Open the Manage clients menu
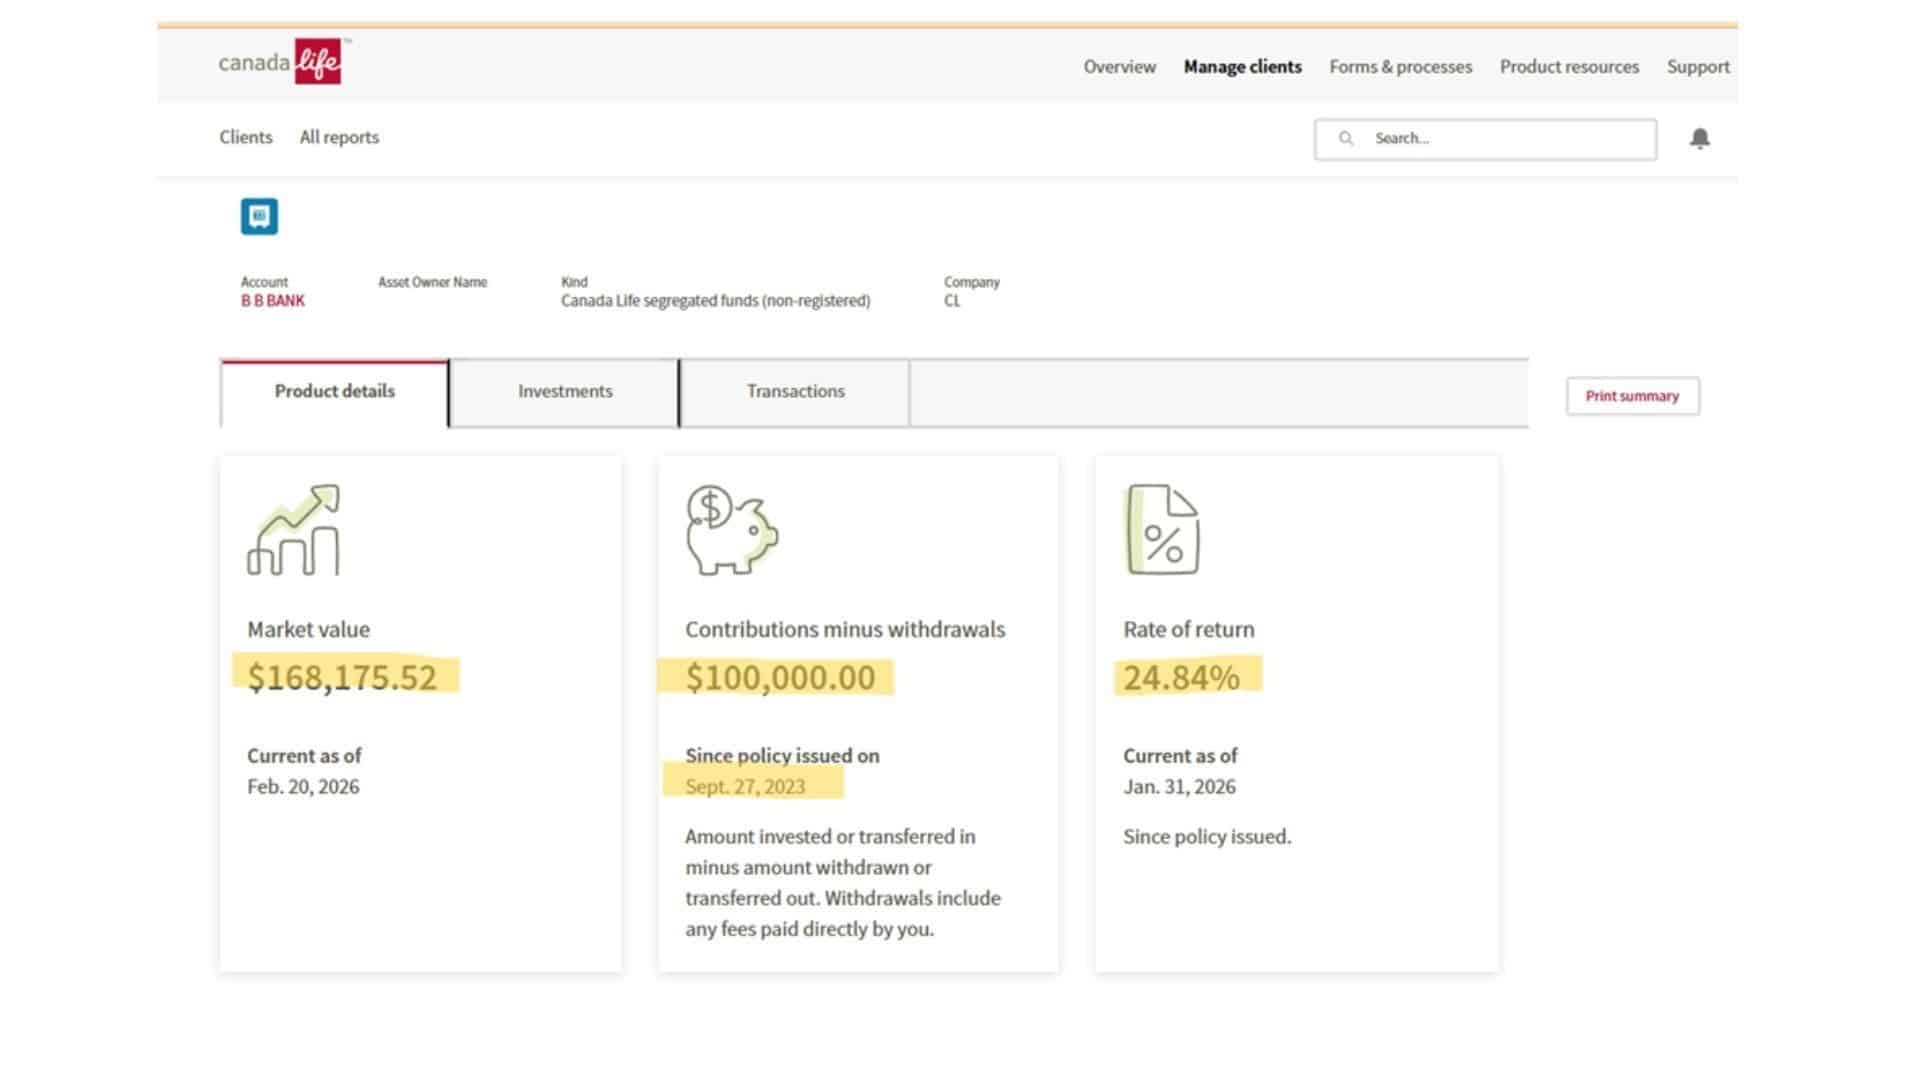Image resolution: width=1920 pixels, height=1080 pixels. point(1242,66)
